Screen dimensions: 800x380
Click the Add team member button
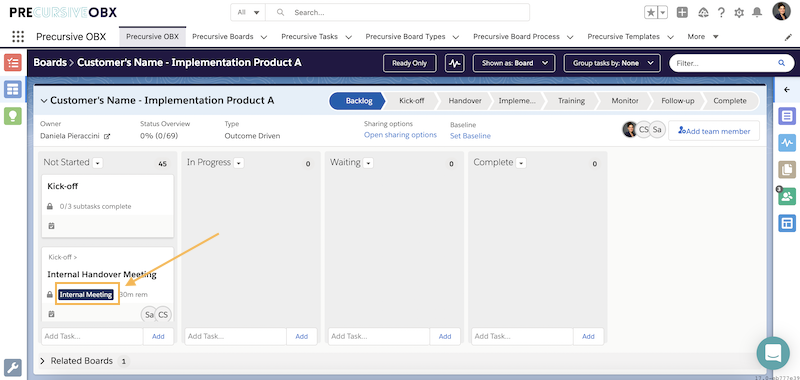tap(714, 131)
